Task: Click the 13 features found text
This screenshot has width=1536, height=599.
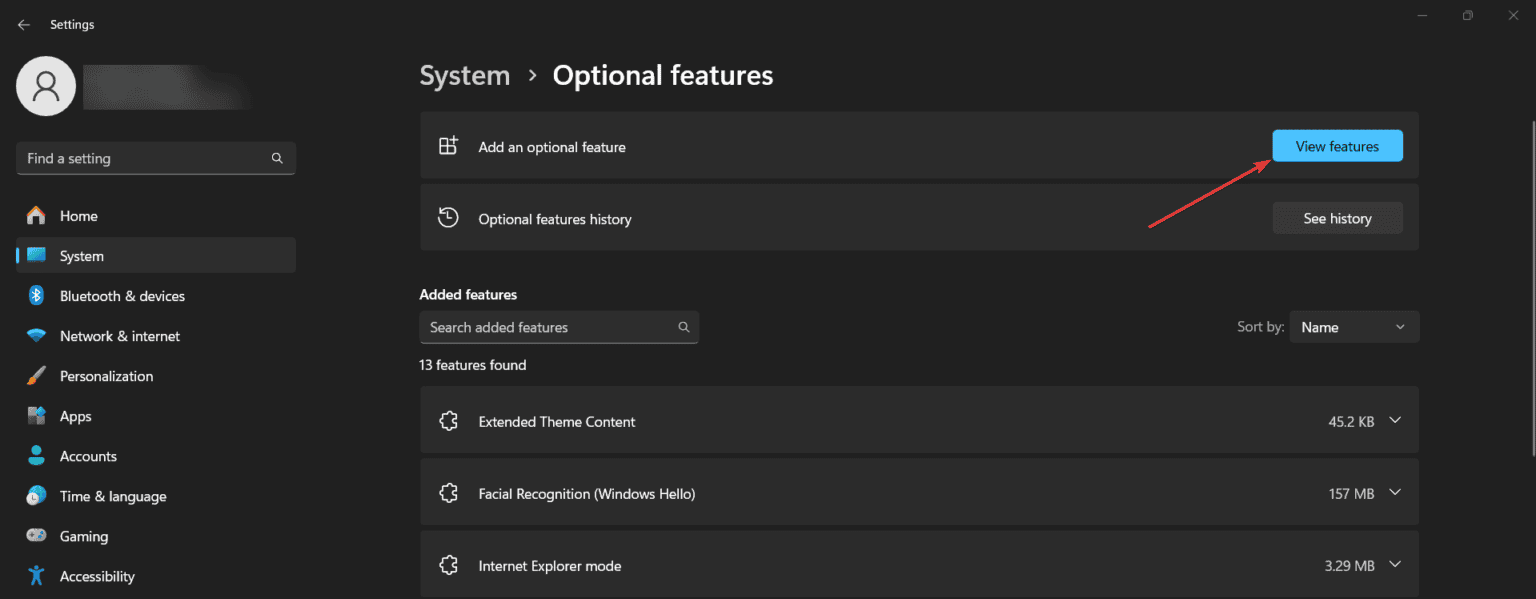Action: pyautogui.click(x=473, y=365)
